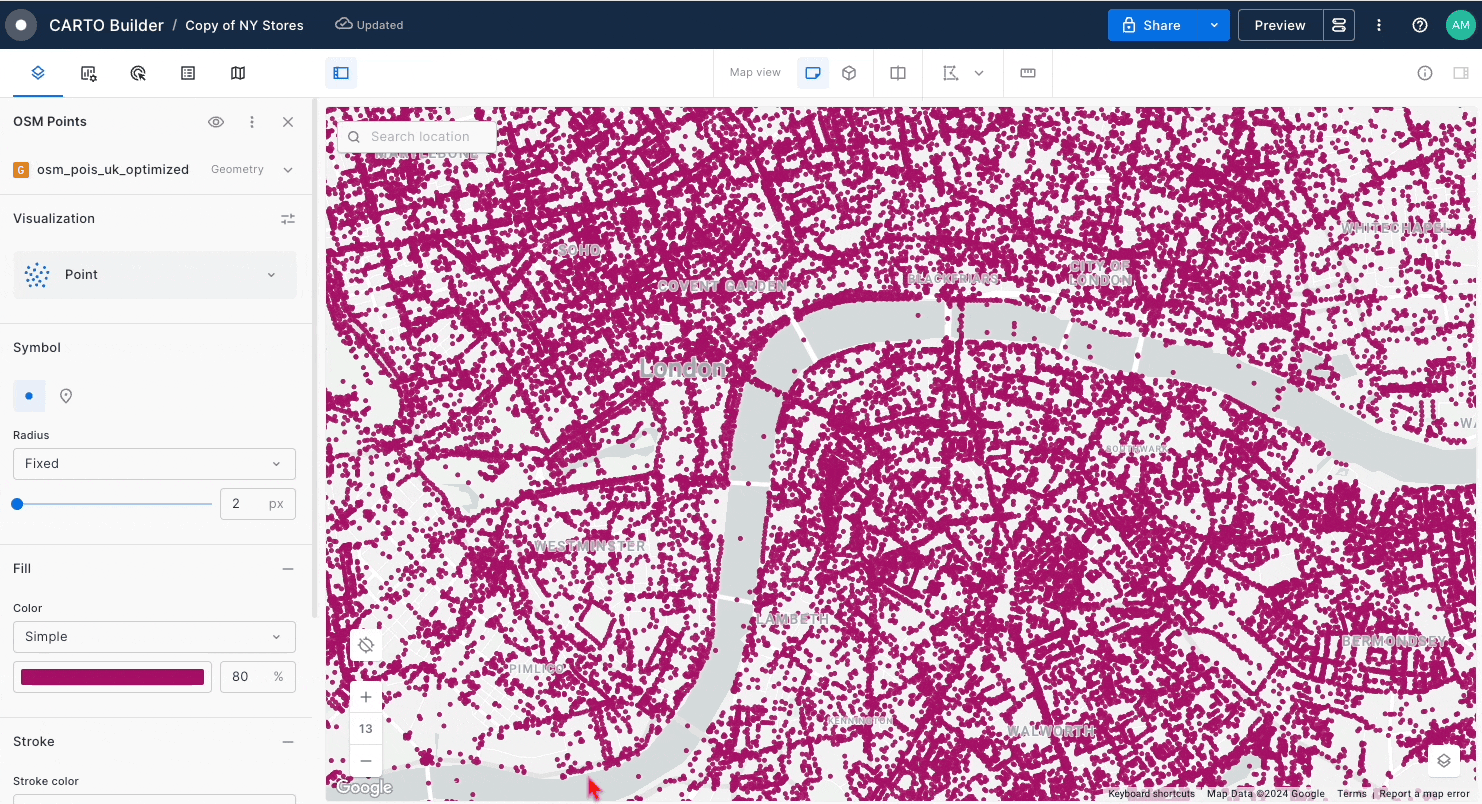Enable split dual map view
Image resolution: width=1482 pixels, height=804 pixels.
pos(898,73)
